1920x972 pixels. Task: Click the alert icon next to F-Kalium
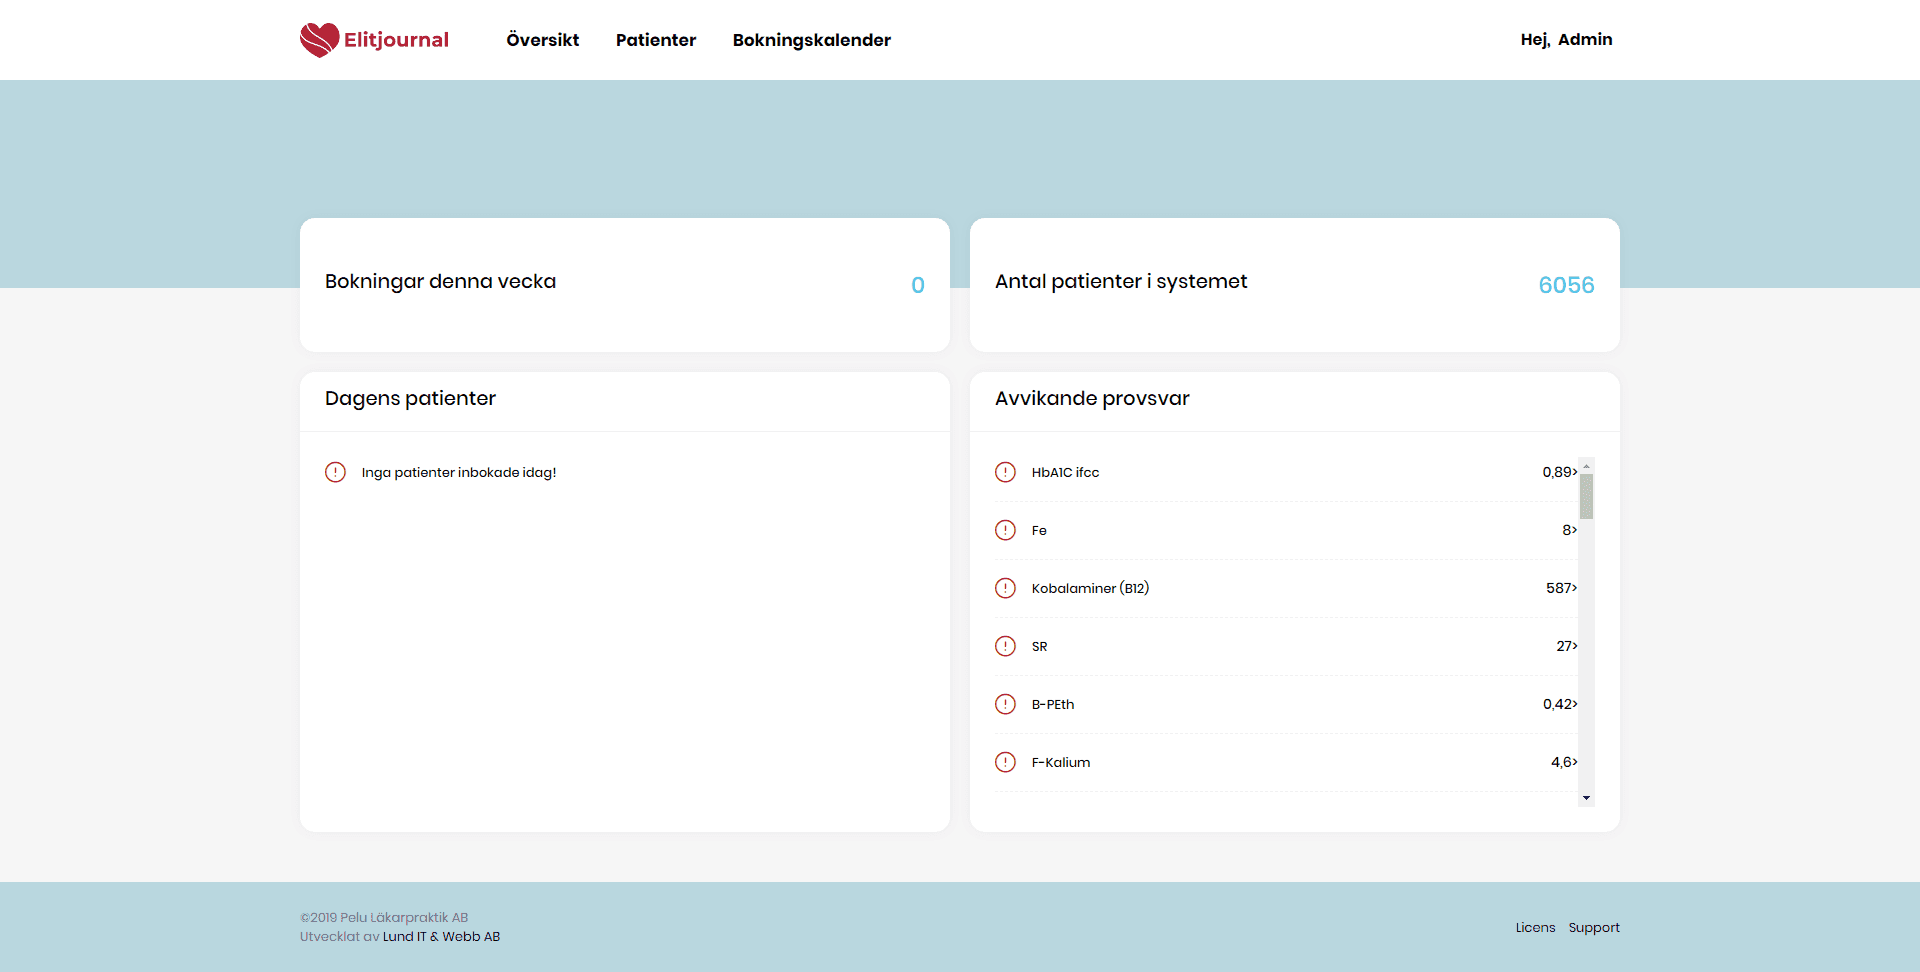[1005, 762]
